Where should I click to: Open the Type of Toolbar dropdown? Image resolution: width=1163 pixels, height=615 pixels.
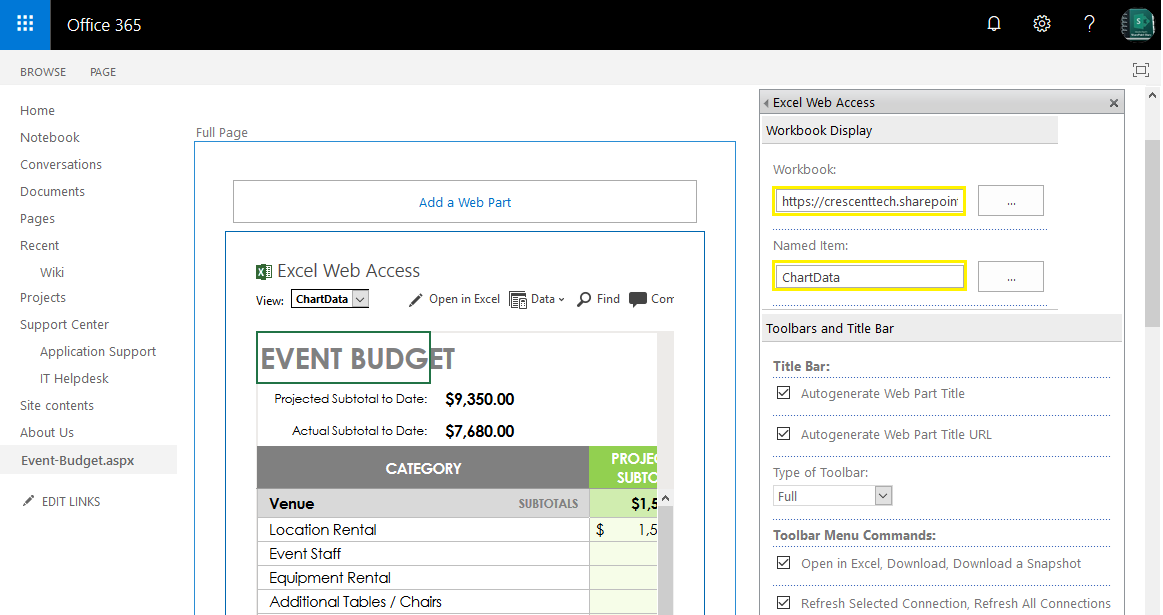click(881, 495)
